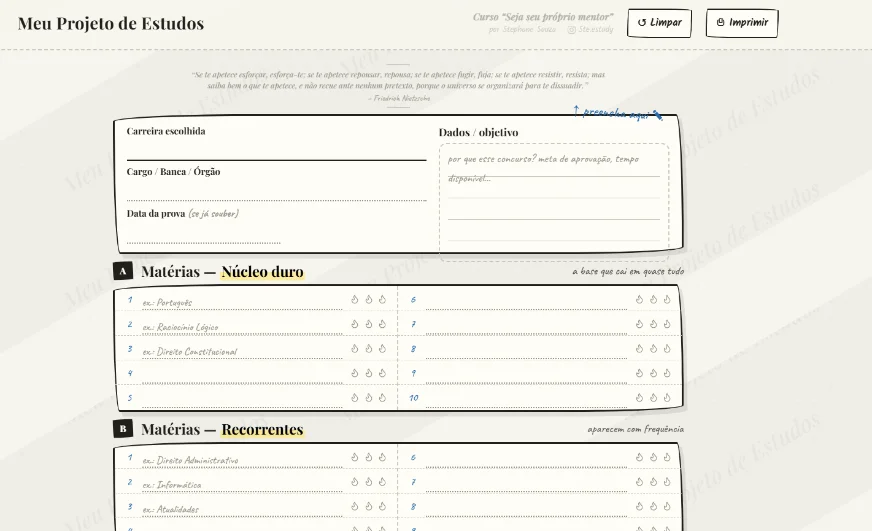872x531 pixels.
Task: Select third flame on Núcleo duro row 5
Action: pyautogui.click(x=383, y=398)
